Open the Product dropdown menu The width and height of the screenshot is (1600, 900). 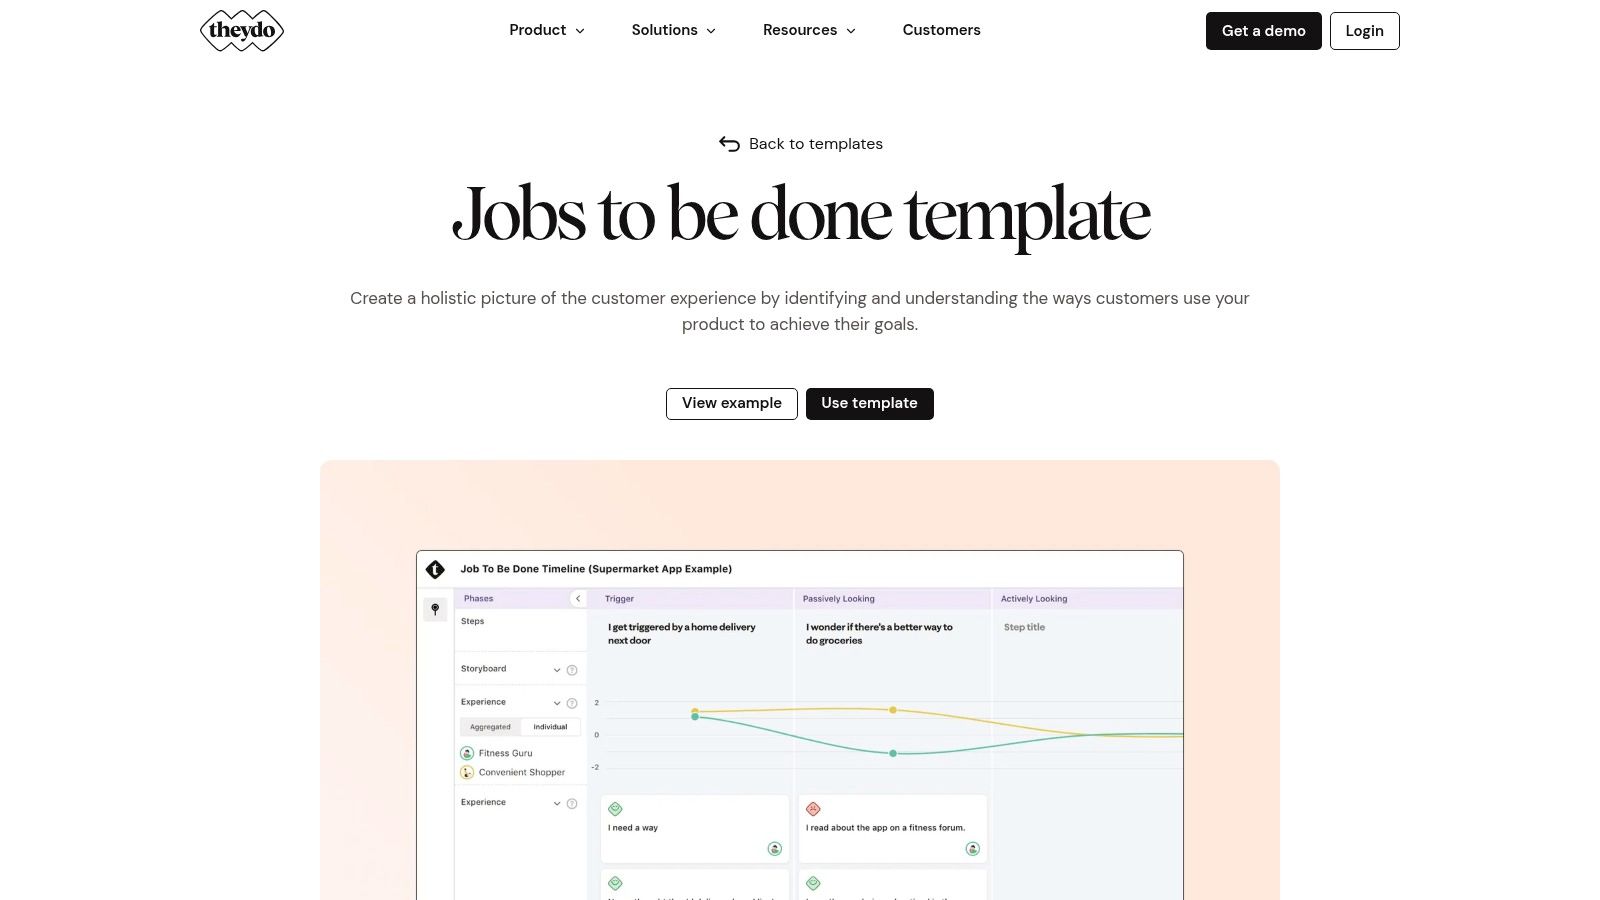point(546,31)
